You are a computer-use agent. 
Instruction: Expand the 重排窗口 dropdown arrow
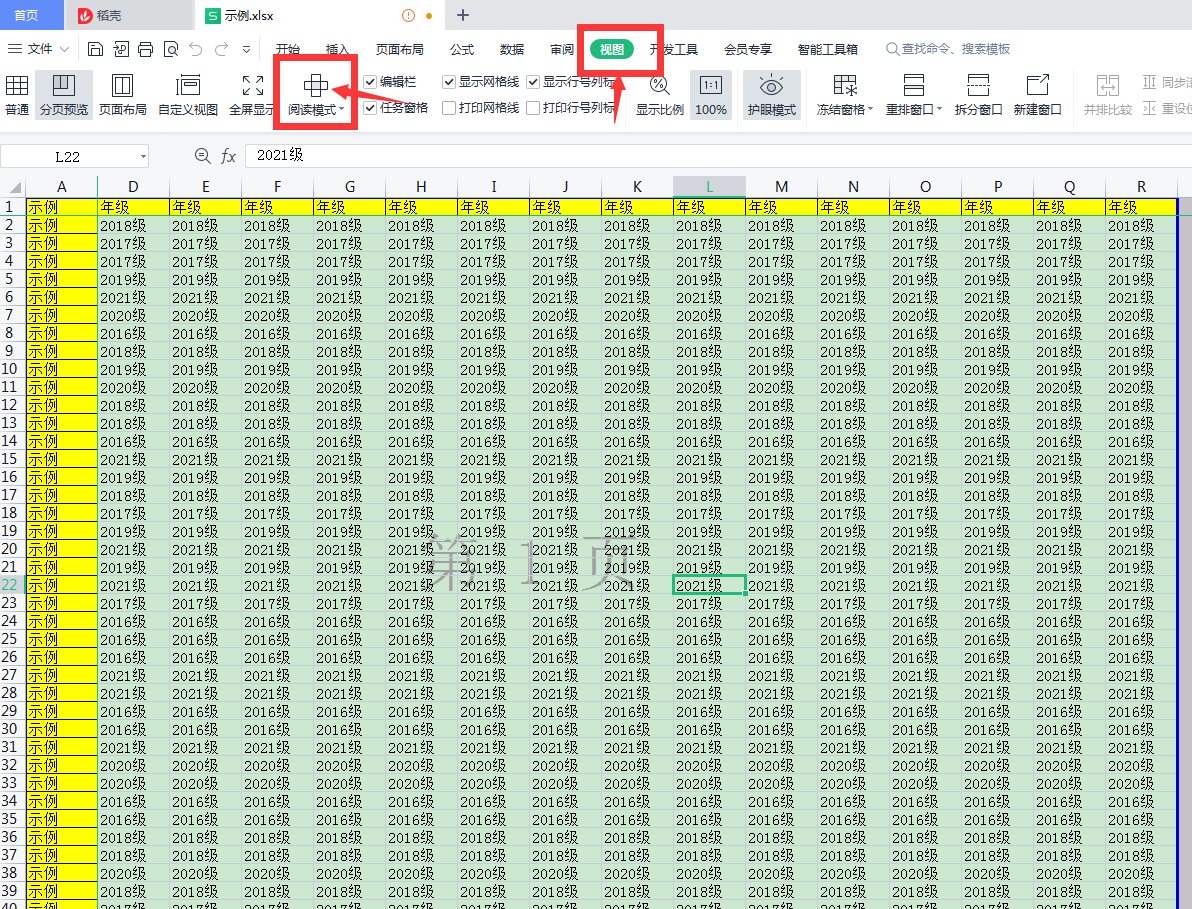pyautogui.click(x=940, y=109)
